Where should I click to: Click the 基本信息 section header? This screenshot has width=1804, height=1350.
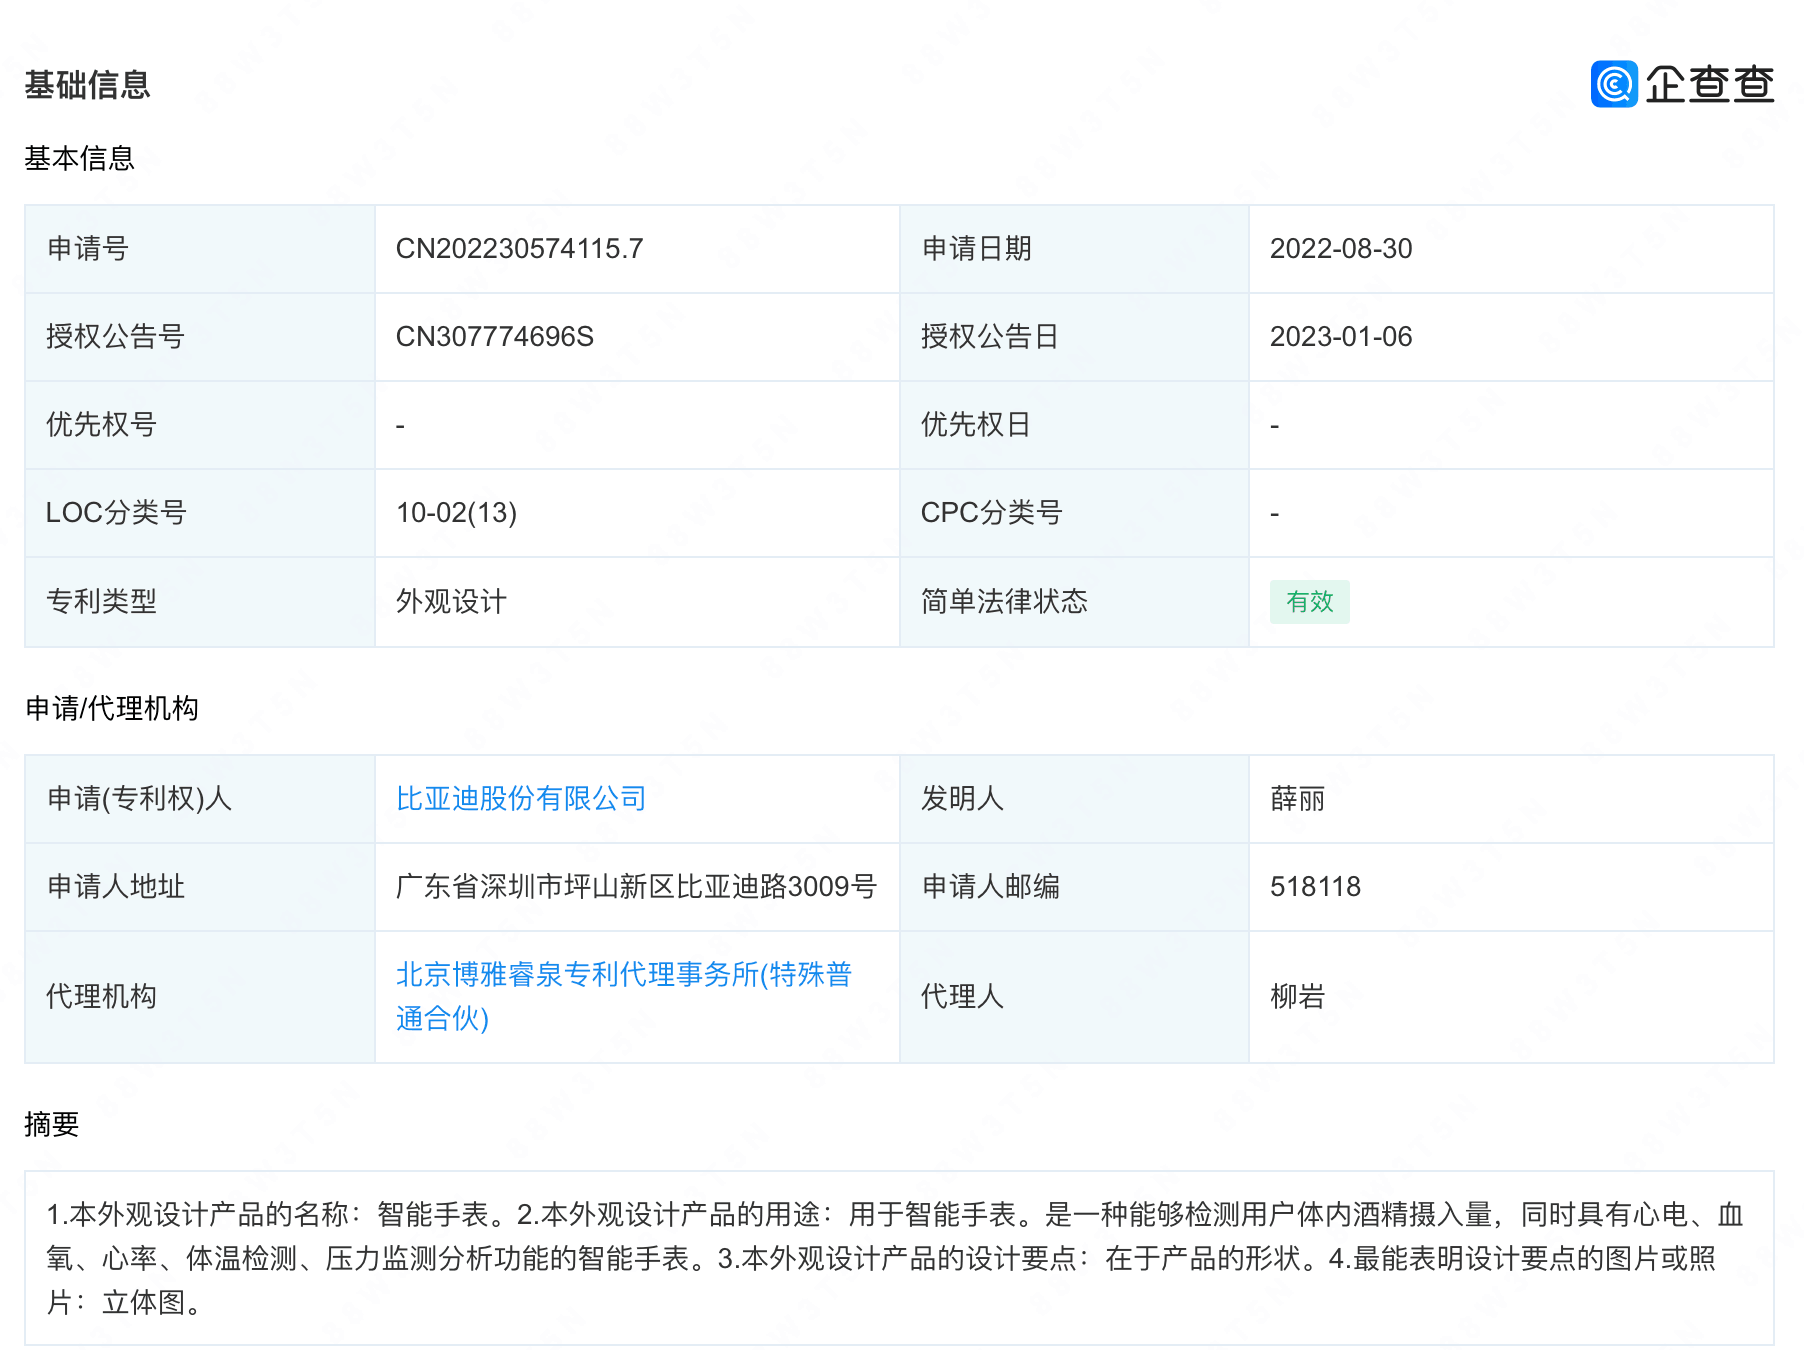point(81,158)
